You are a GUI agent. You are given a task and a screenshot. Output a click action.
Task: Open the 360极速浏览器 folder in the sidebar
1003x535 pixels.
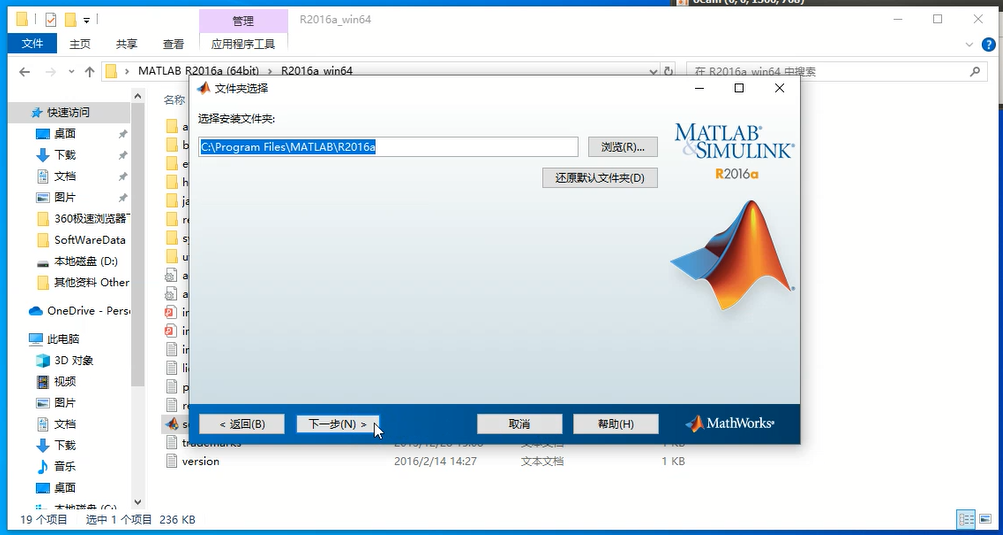83,219
